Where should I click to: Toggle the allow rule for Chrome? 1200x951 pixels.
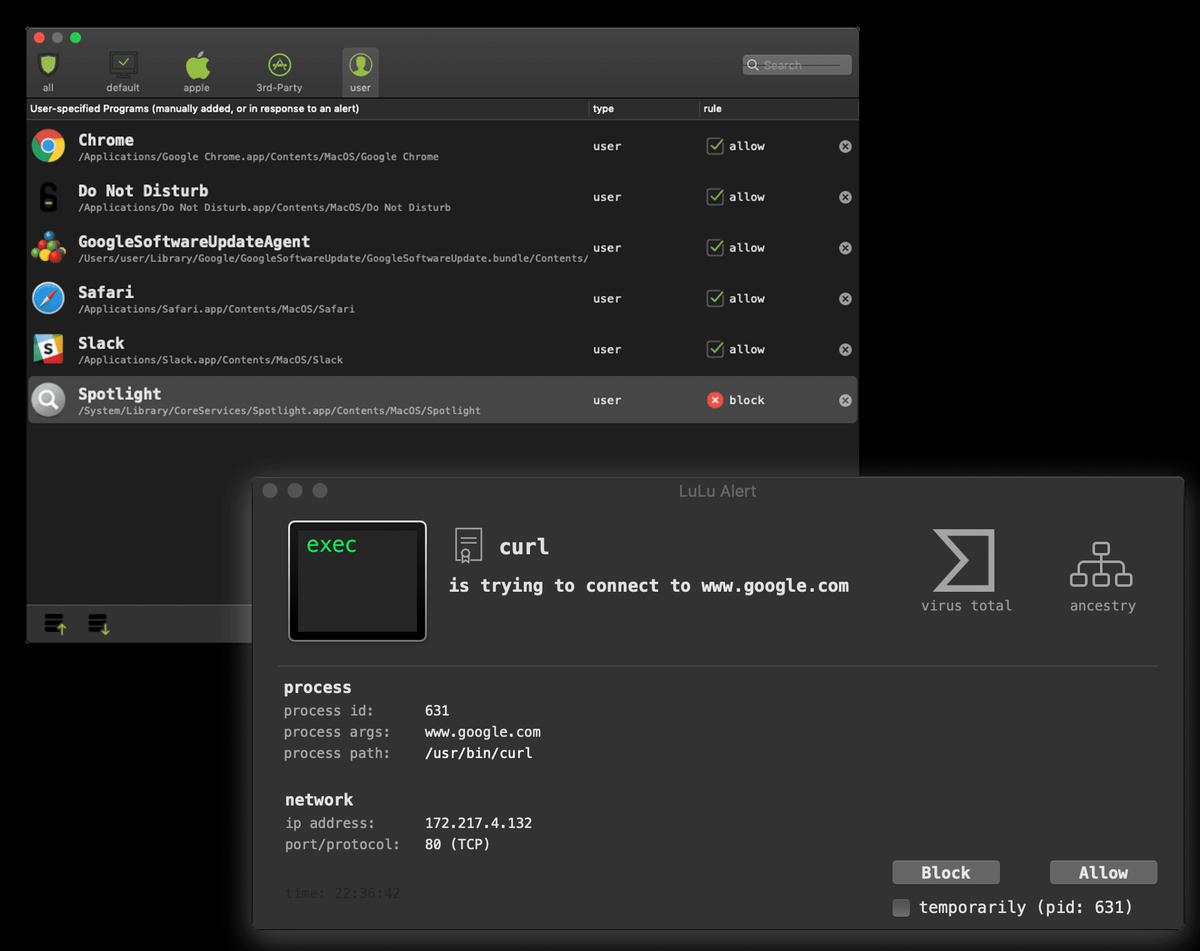click(x=716, y=145)
